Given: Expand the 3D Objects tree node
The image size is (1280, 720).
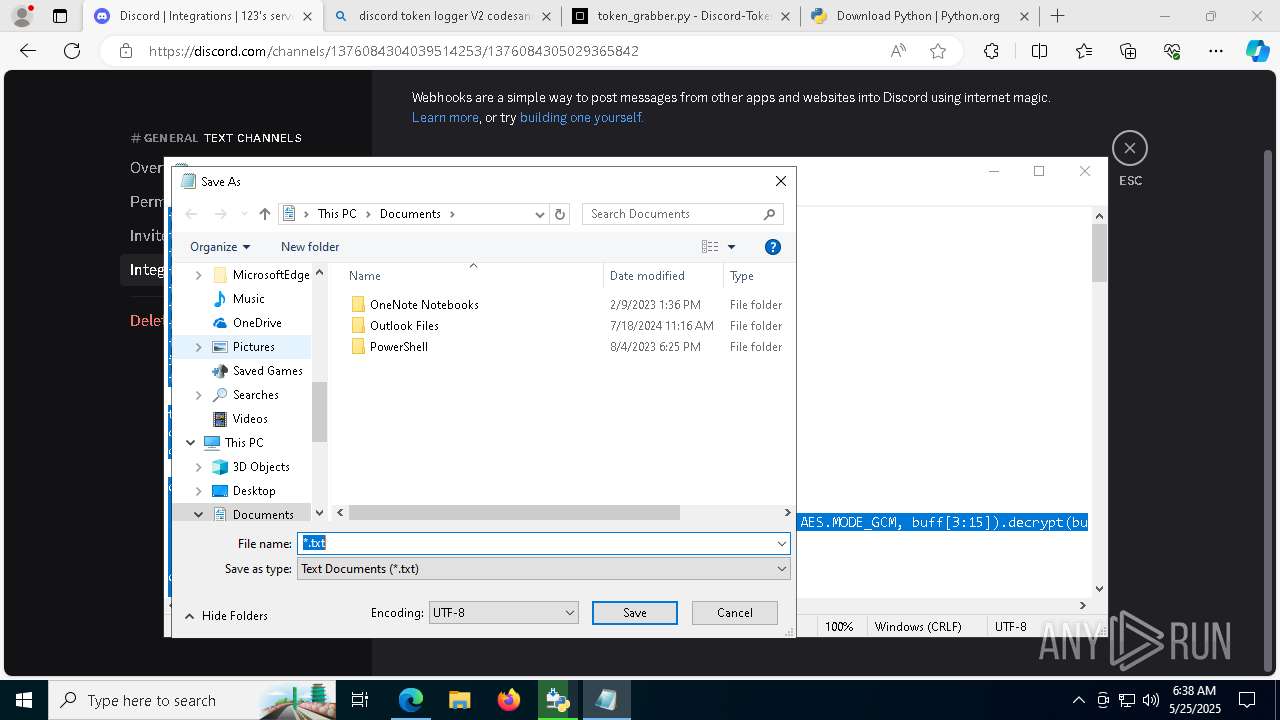Looking at the screenshot, I should pyautogui.click(x=198, y=467).
